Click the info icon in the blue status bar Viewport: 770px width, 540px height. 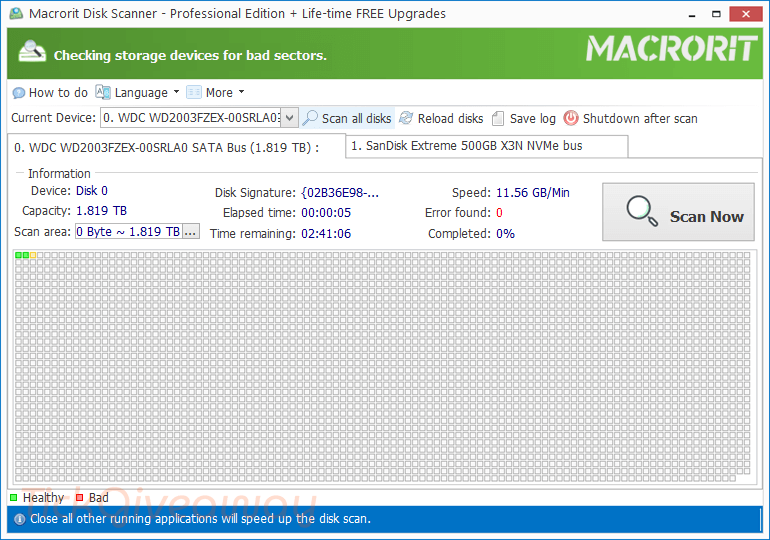tap(20, 519)
